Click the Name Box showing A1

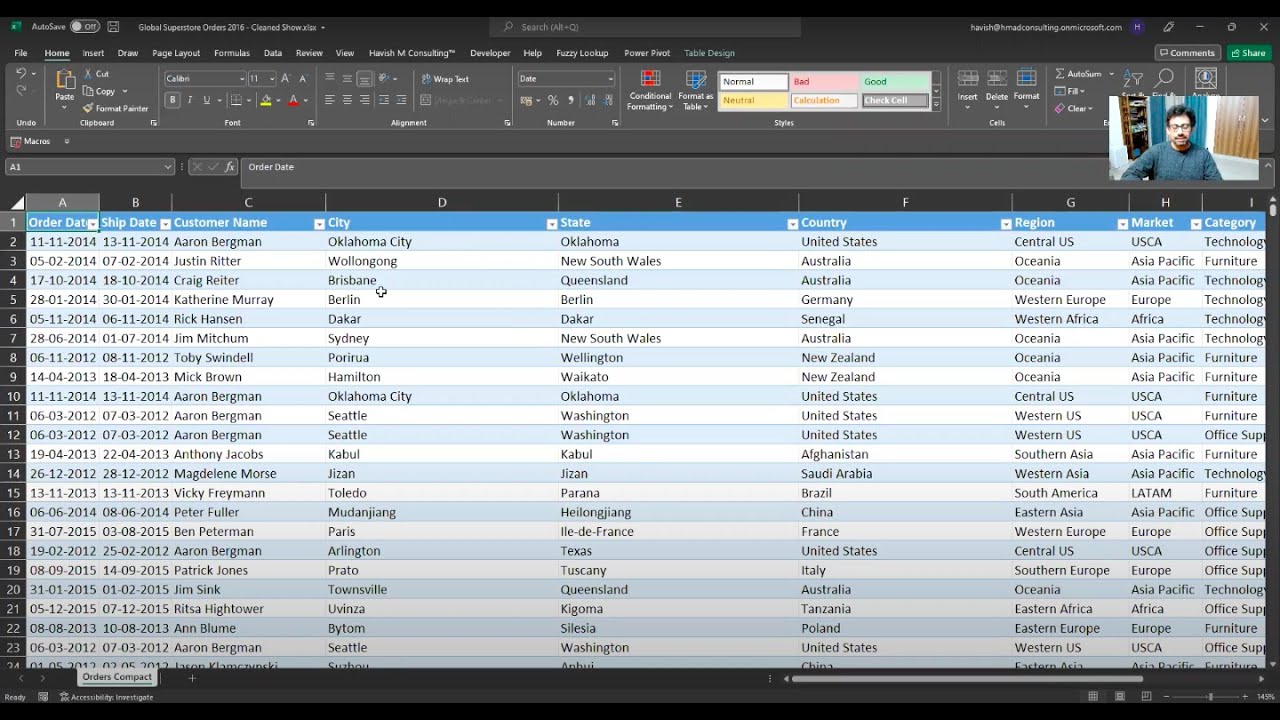tap(90, 167)
